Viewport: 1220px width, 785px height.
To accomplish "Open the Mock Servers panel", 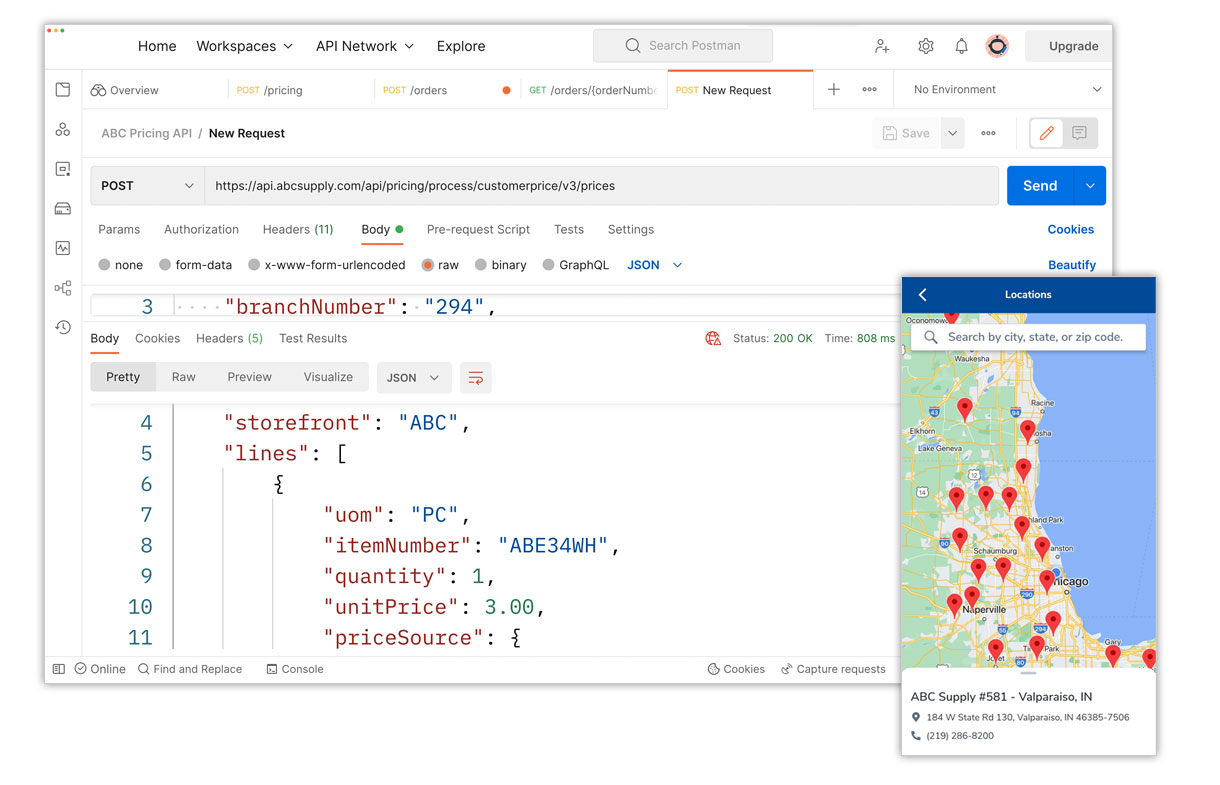I will 62,208.
